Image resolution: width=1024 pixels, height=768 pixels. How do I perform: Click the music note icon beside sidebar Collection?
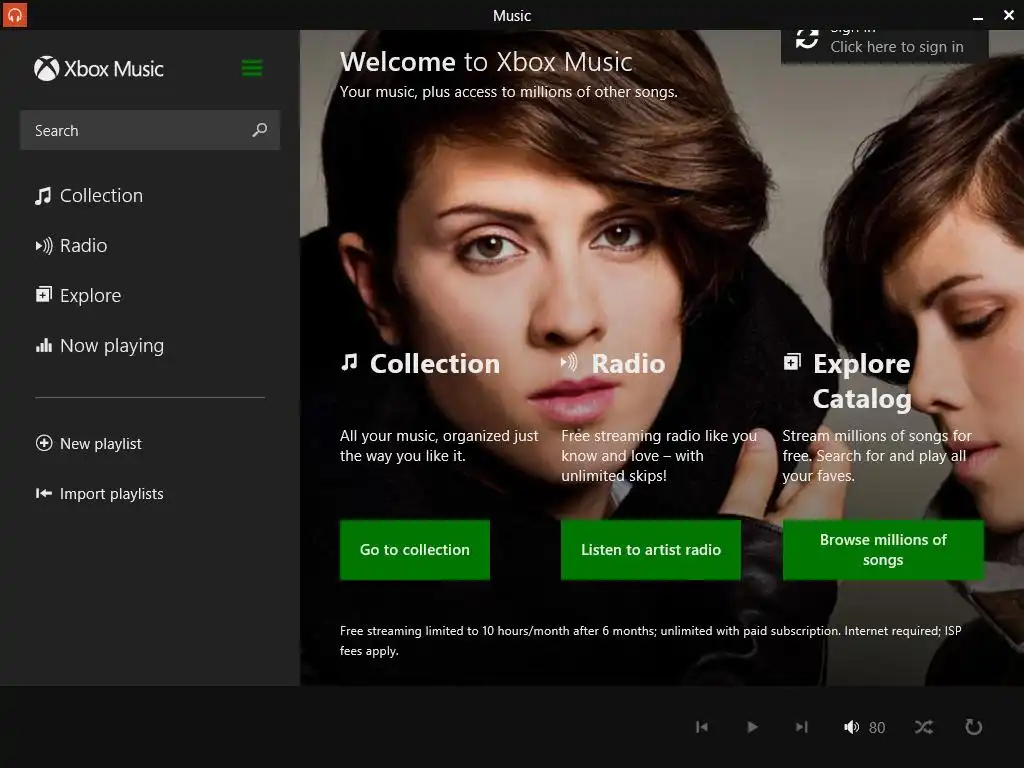pyautogui.click(x=43, y=196)
